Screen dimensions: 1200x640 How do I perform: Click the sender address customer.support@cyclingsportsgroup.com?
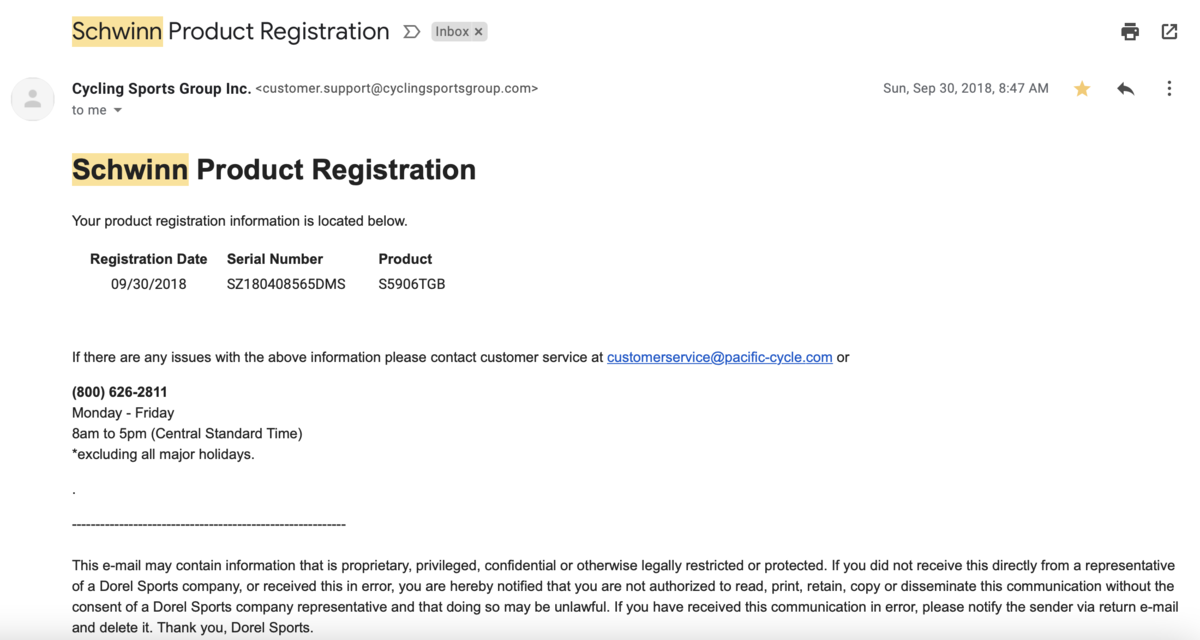point(397,88)
